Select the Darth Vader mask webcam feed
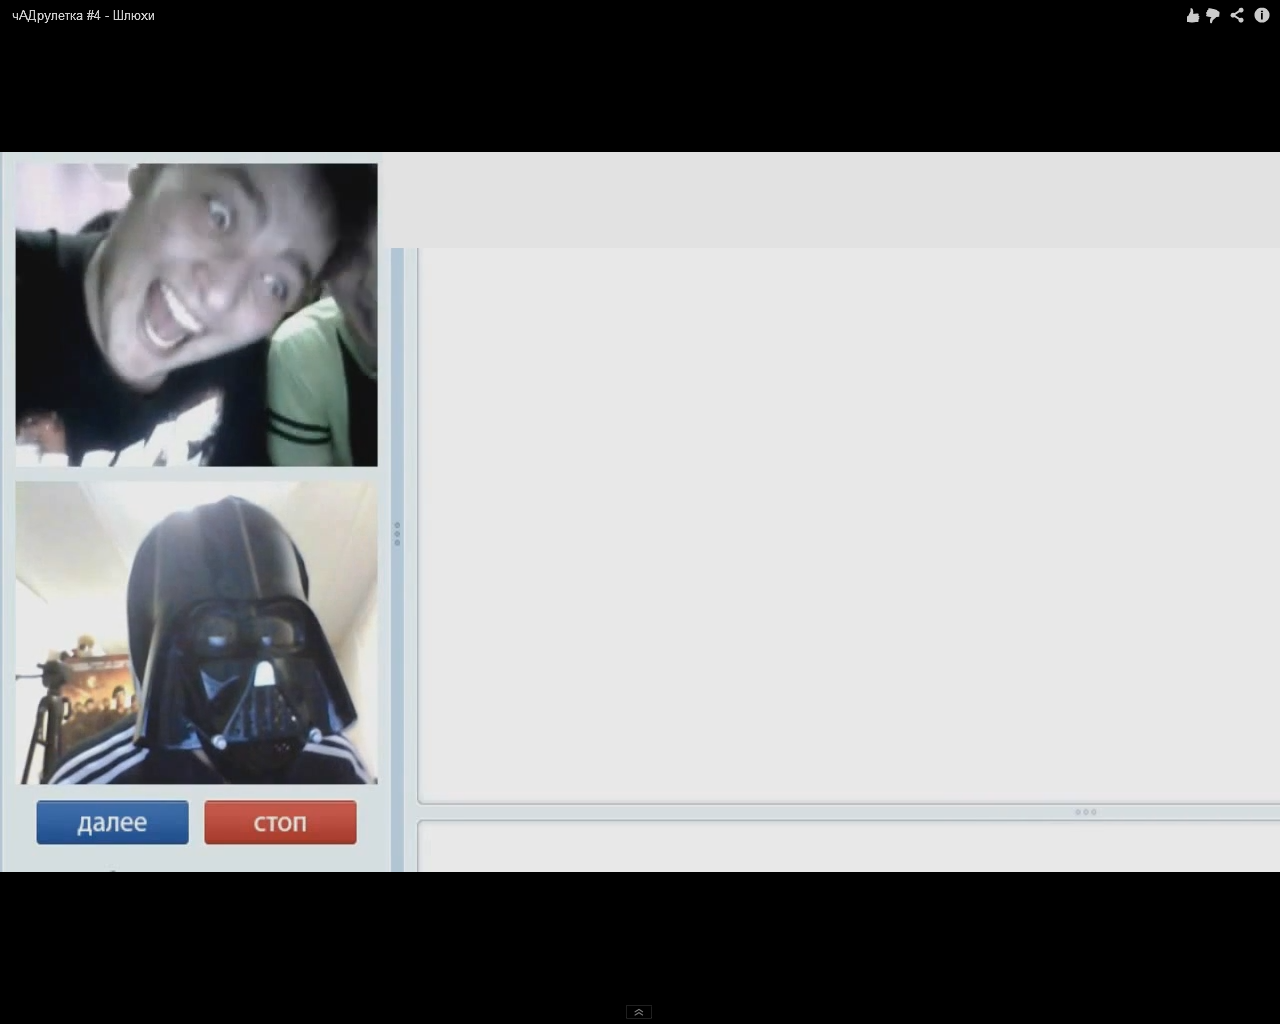The image size is (1280, 1024). tap(197, 633)
